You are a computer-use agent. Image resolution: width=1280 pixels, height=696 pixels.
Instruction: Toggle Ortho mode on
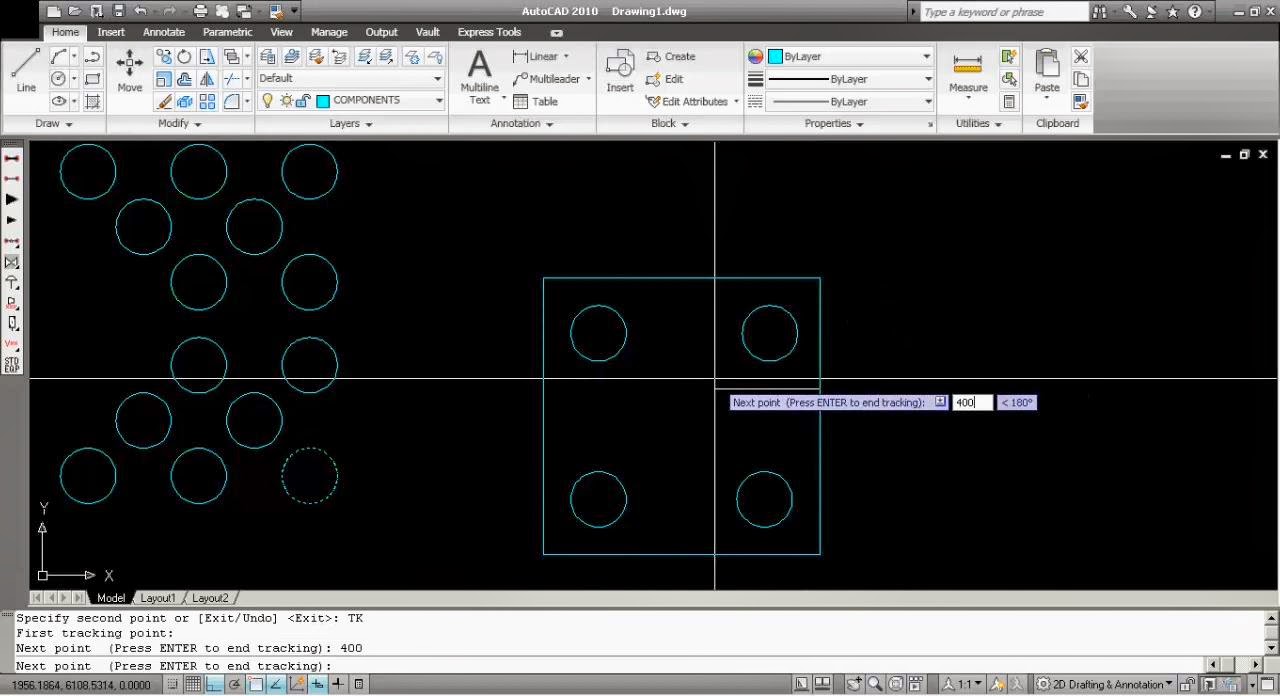[213, 684]
